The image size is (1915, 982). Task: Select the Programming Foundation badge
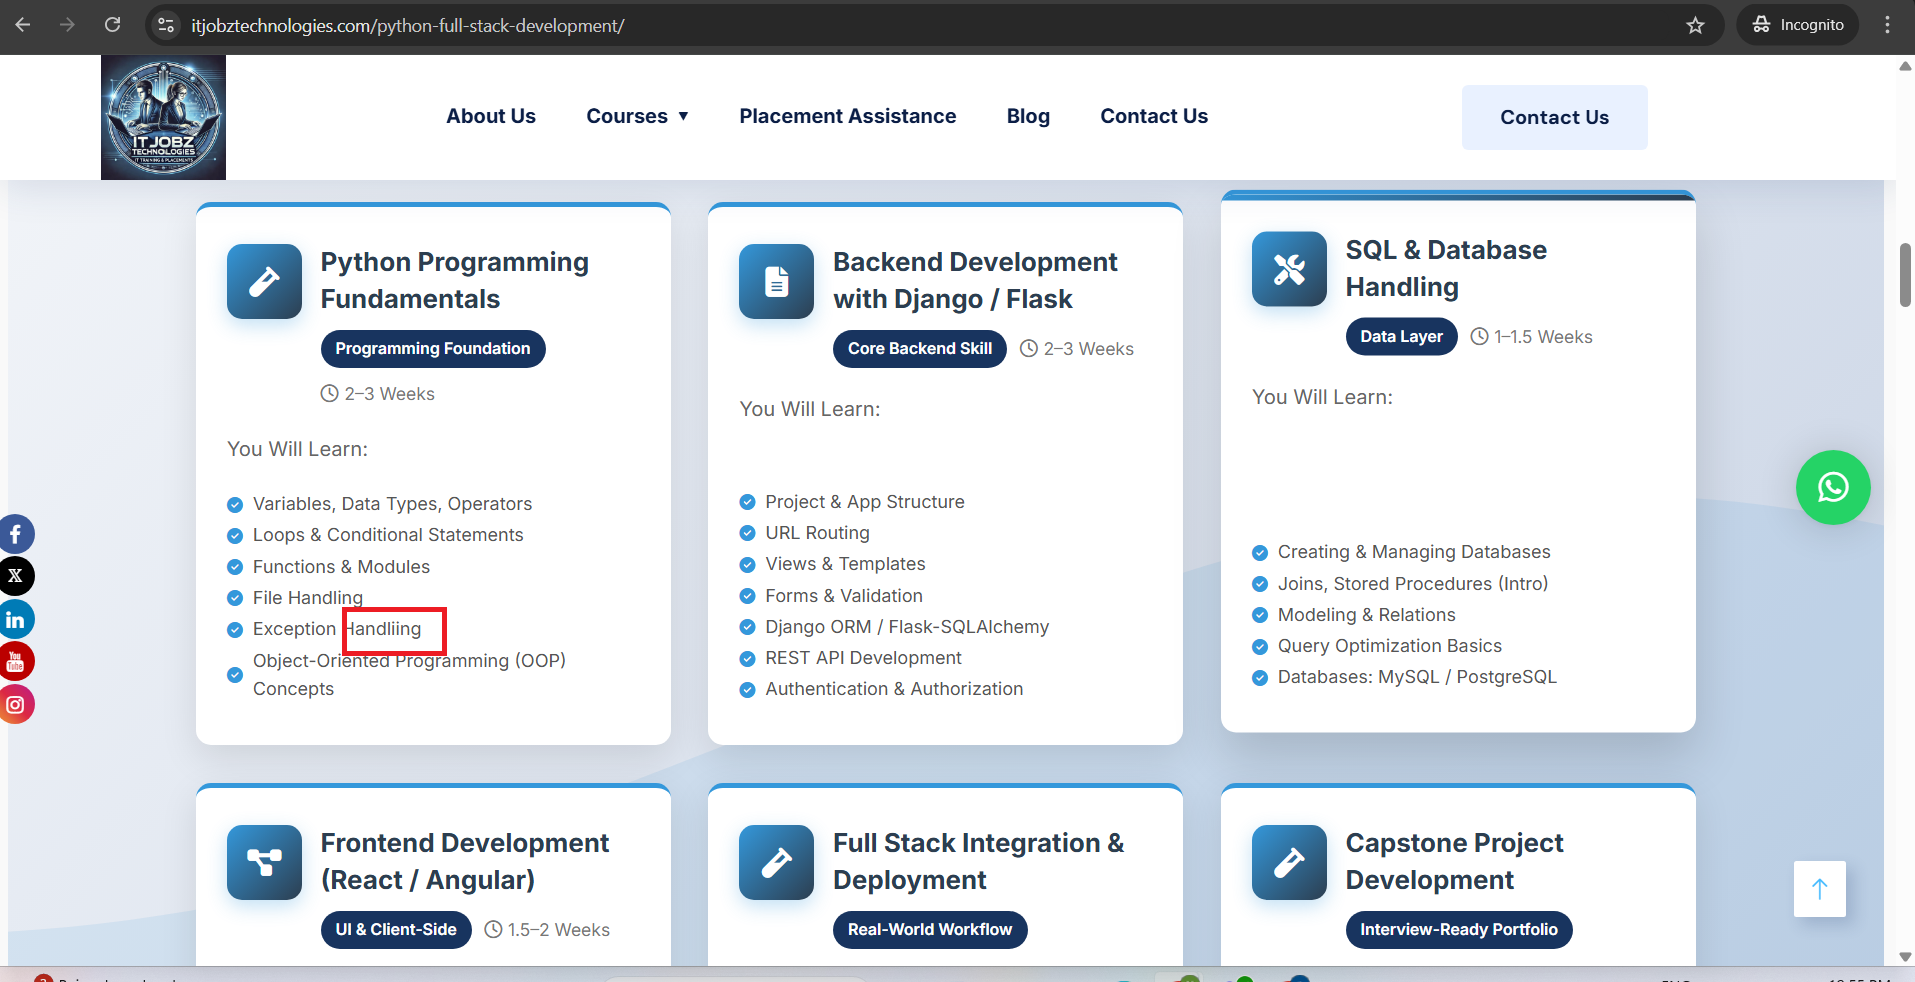[x=432, y=349]
